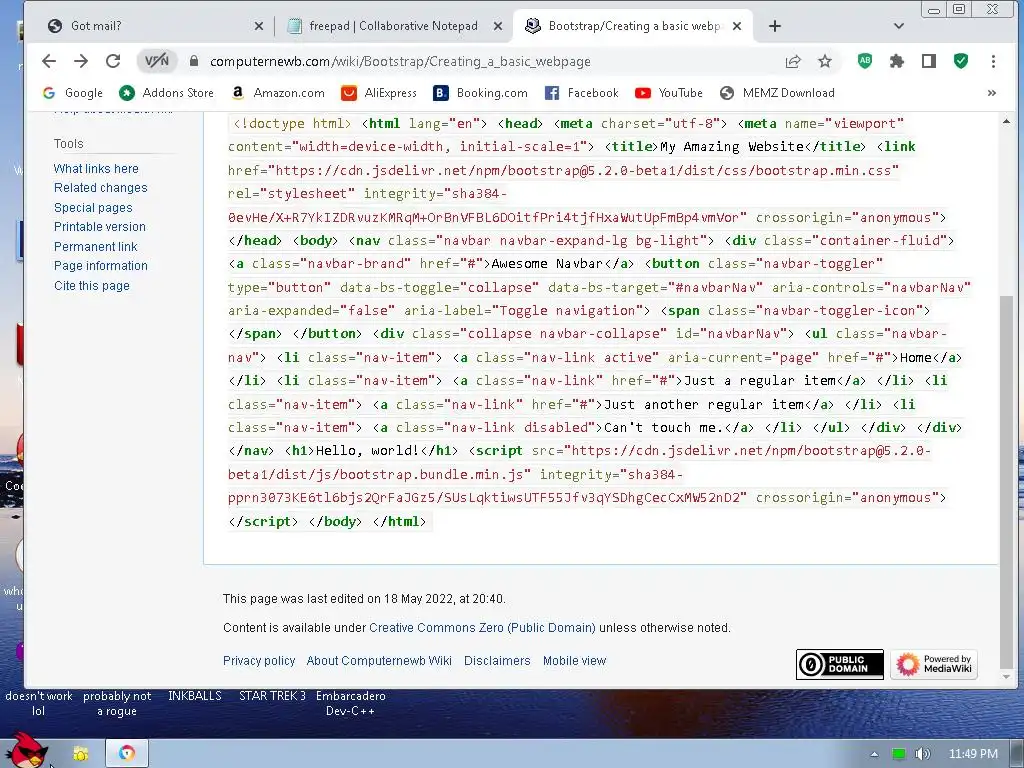Viewport: 1024px width, 768px height.
Task: Click the scrollbar up arrow
Action: tap(1006, 121)
